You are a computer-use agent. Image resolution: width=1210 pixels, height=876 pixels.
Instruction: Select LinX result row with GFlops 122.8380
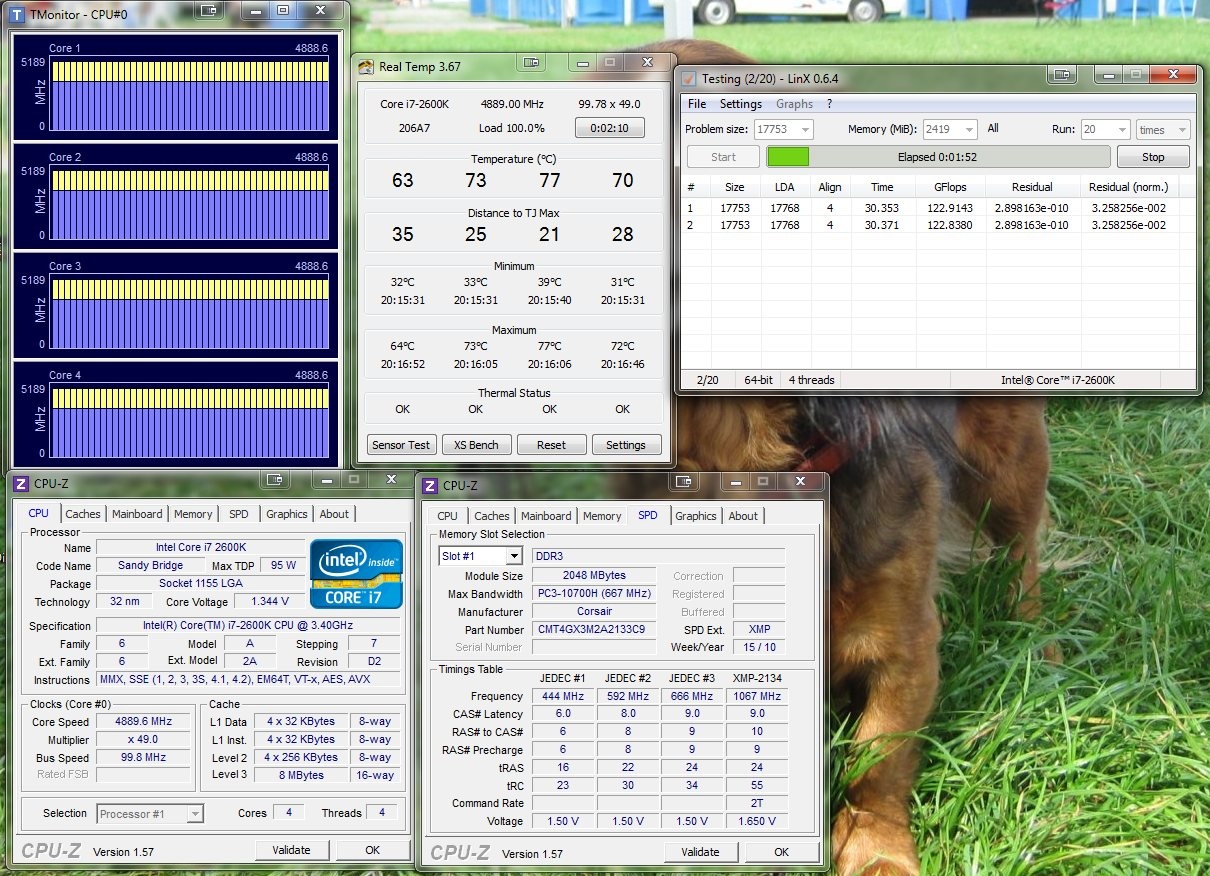[x=938, y=225]
